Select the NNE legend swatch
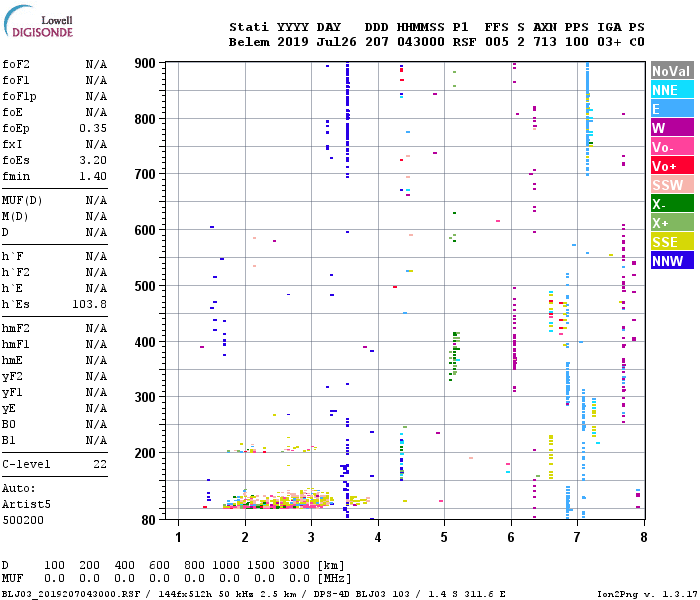Viewport: 700px width, 600px height. 672,90
